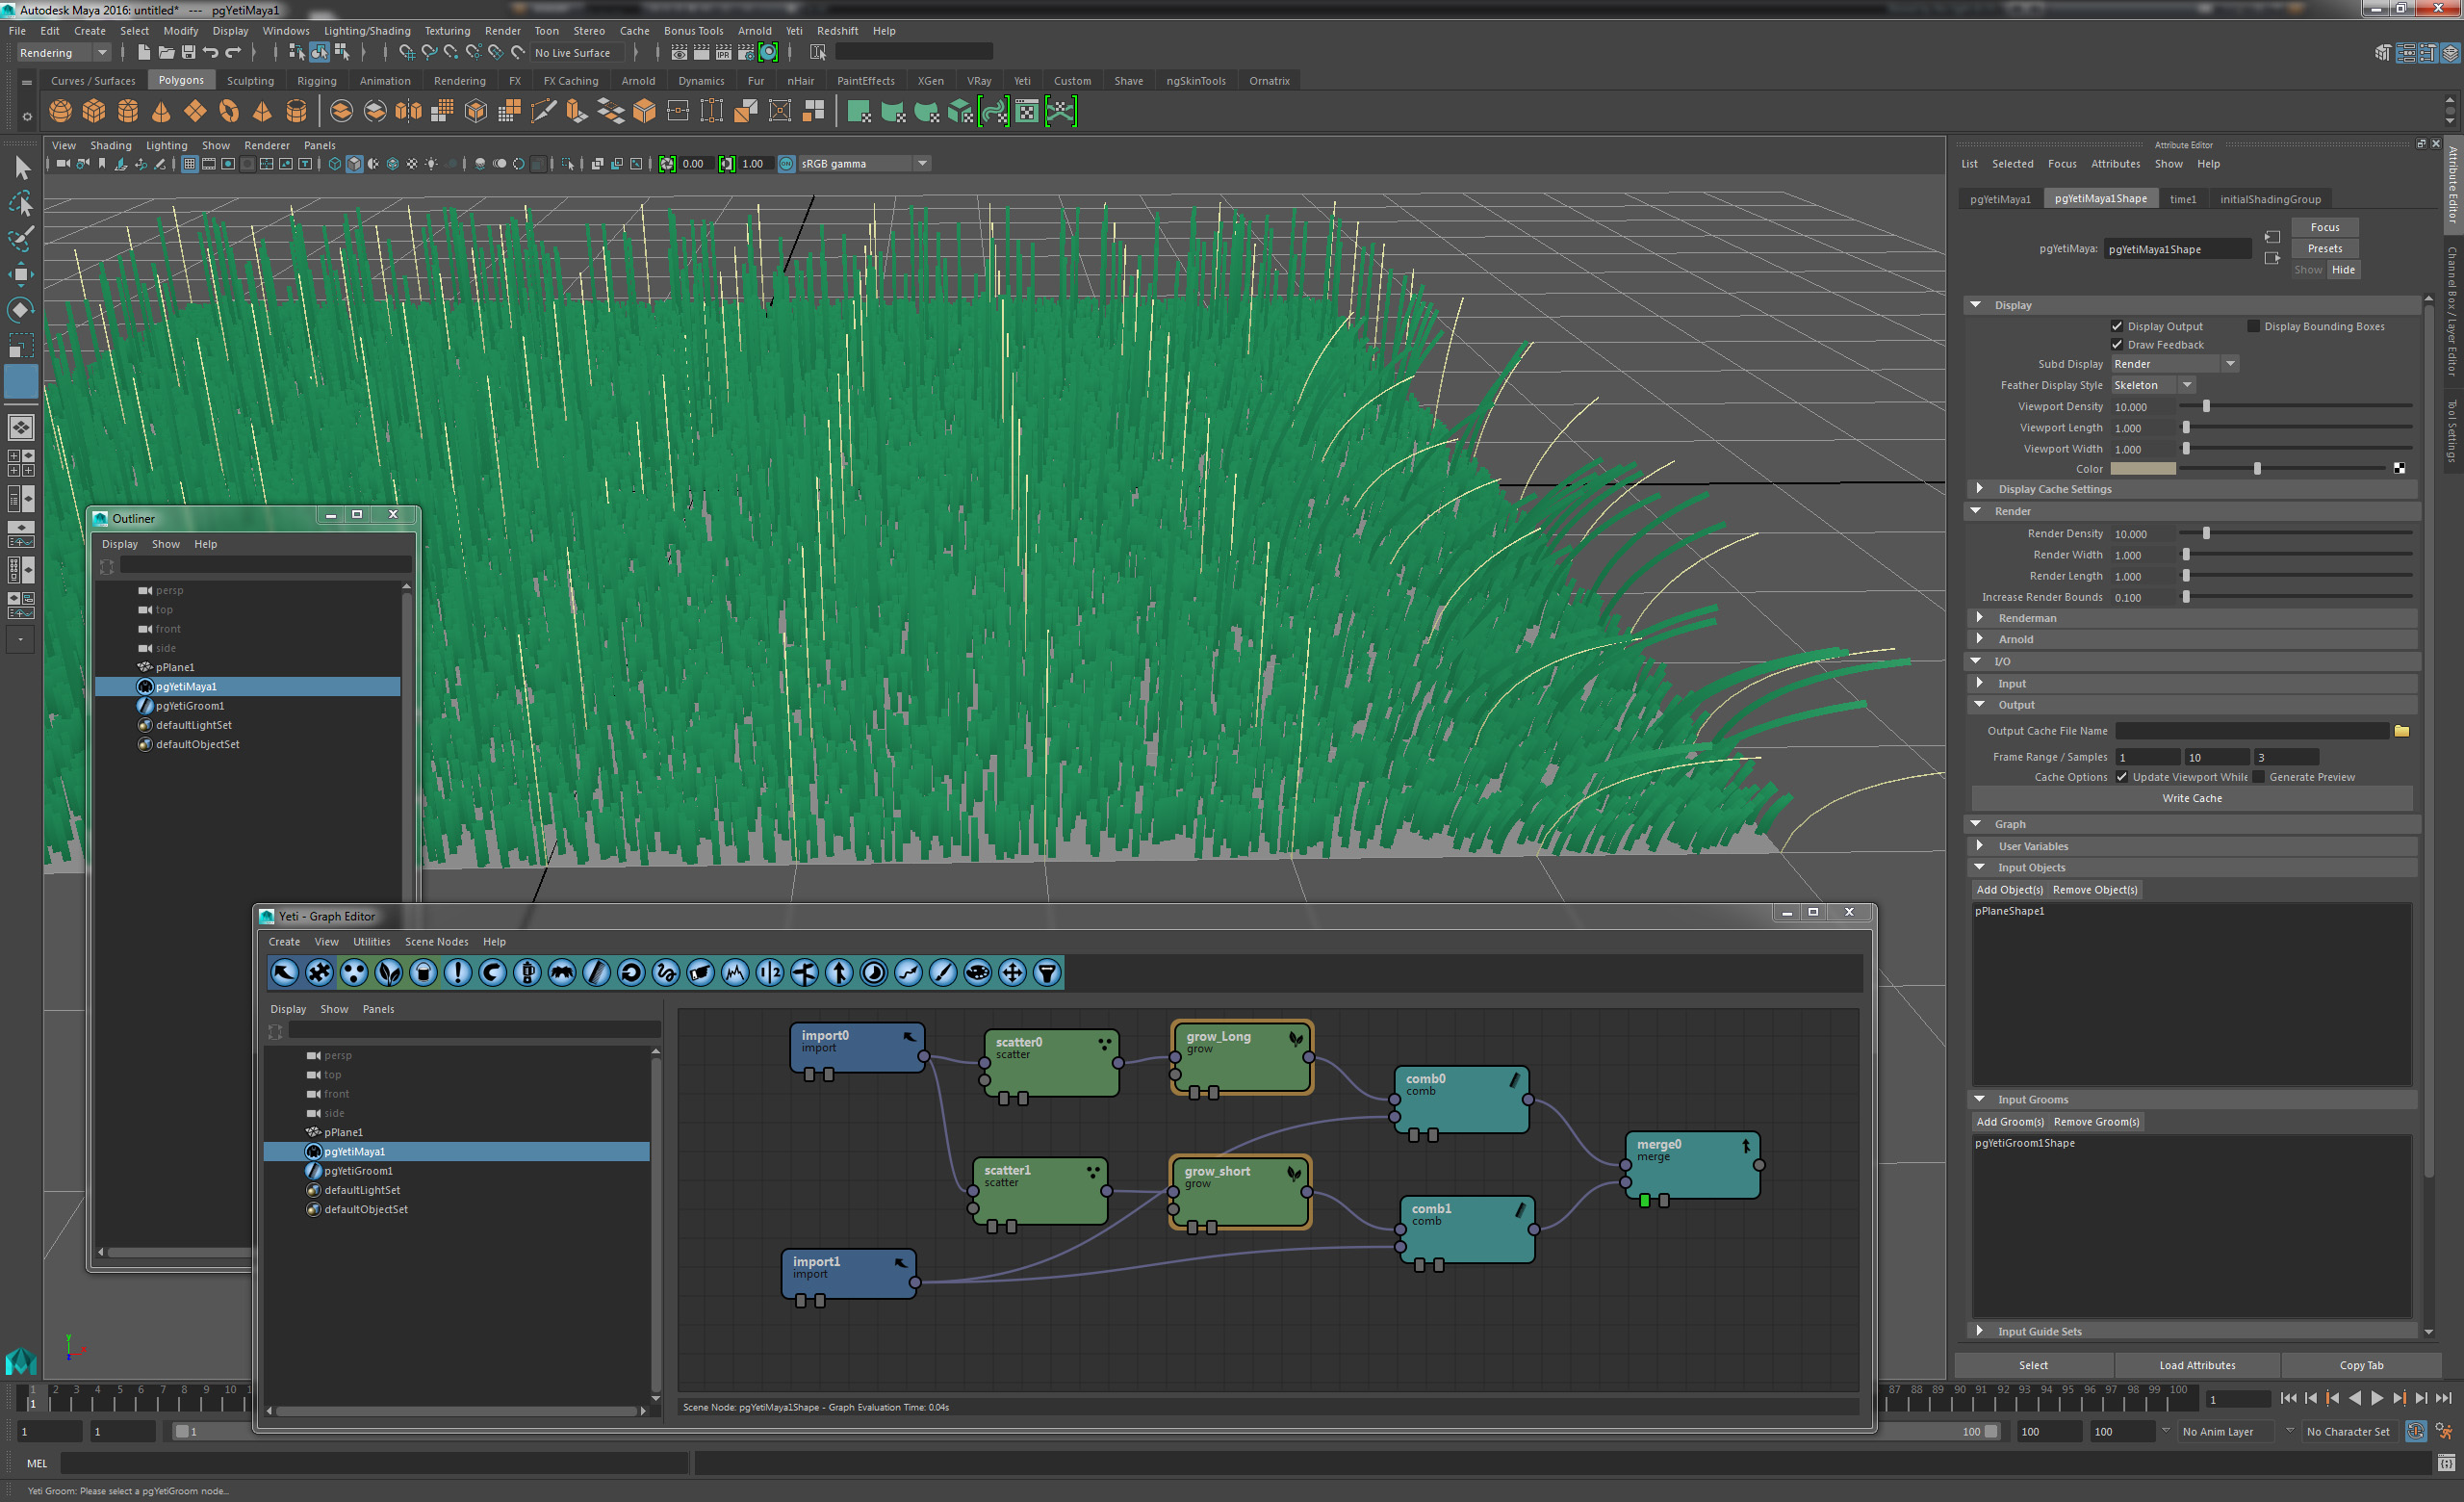Drag the Viewport Density slider

2205,406
